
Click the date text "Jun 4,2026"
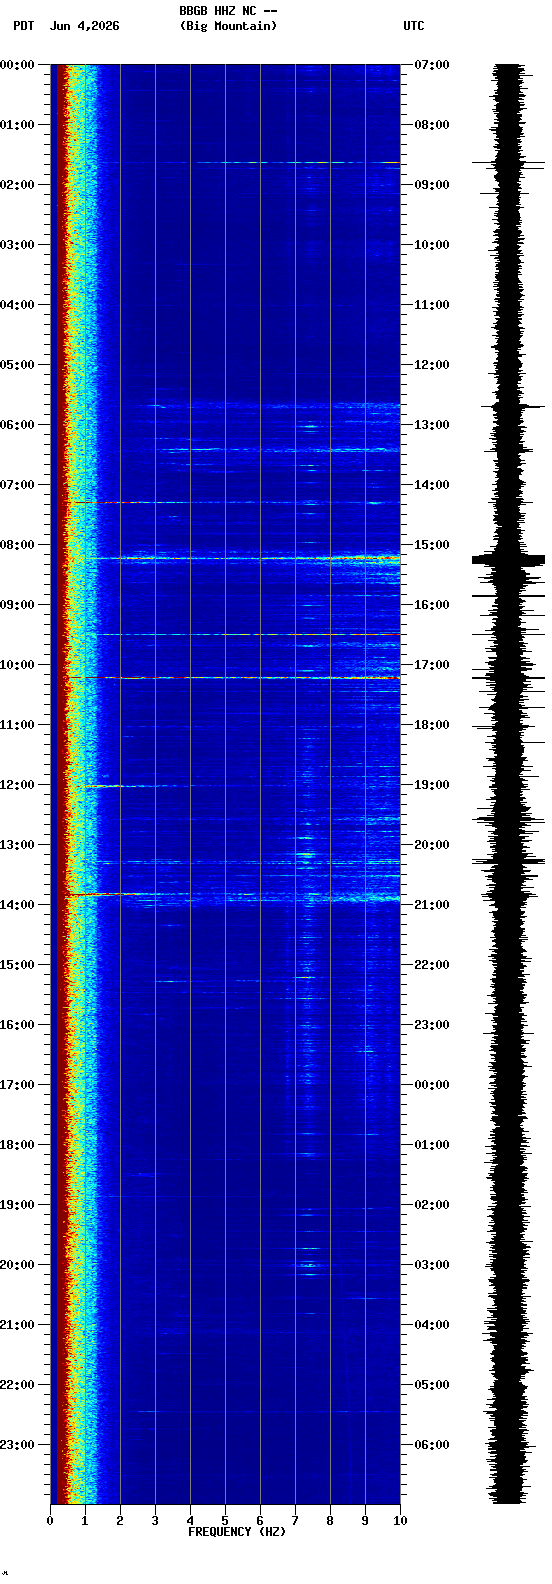pos(84,26)
